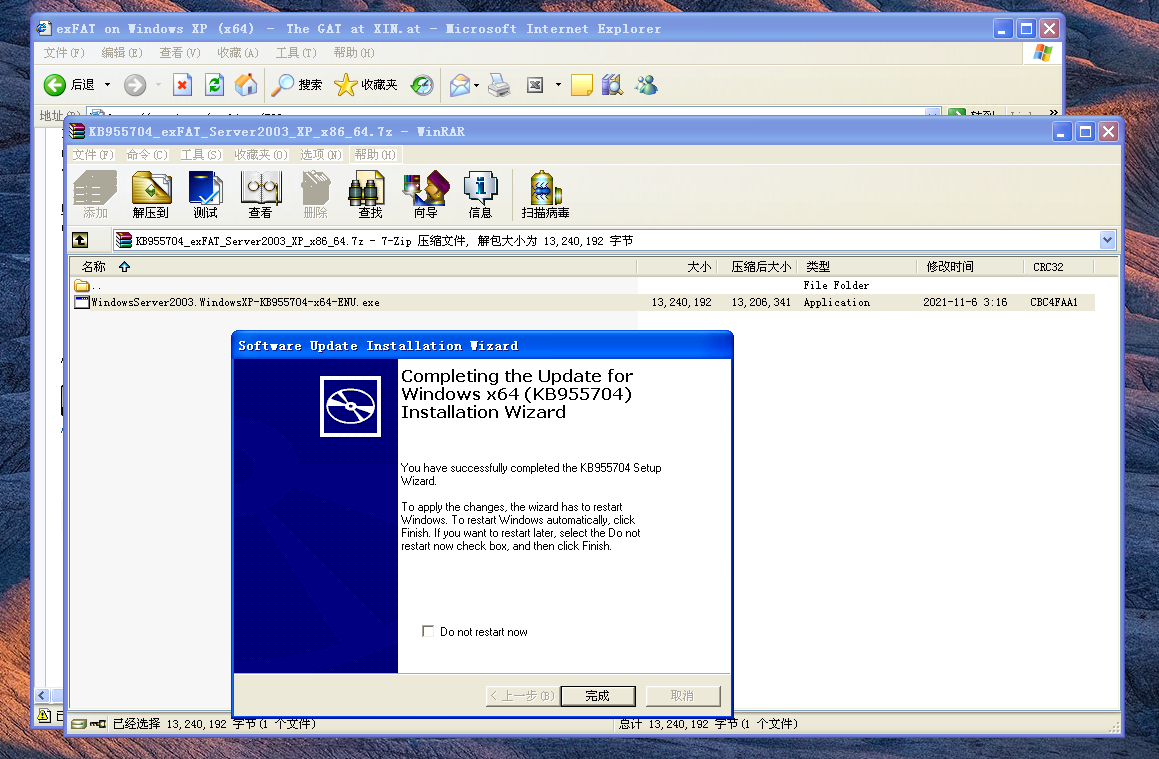Expand the Forward button history arrow in Internet Explorer

coord(157,85)
